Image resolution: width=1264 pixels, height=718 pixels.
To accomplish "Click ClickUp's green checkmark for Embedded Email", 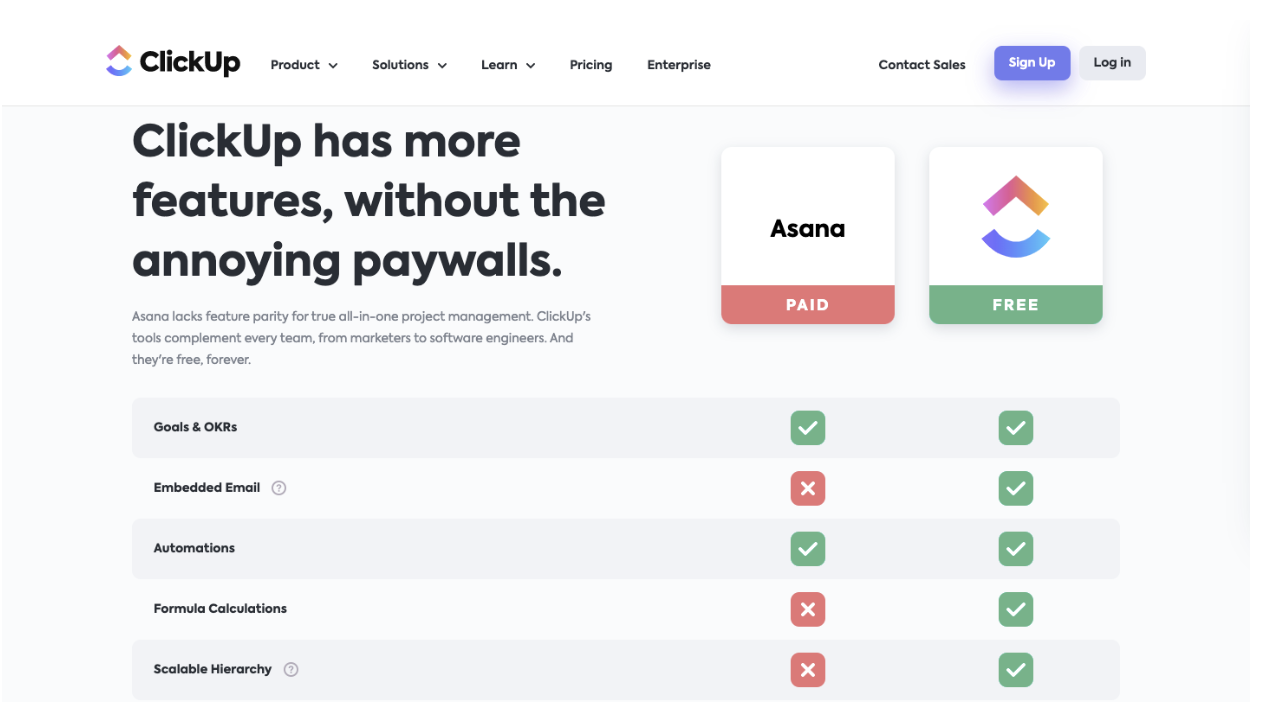I will click(x=1016, y=489).
